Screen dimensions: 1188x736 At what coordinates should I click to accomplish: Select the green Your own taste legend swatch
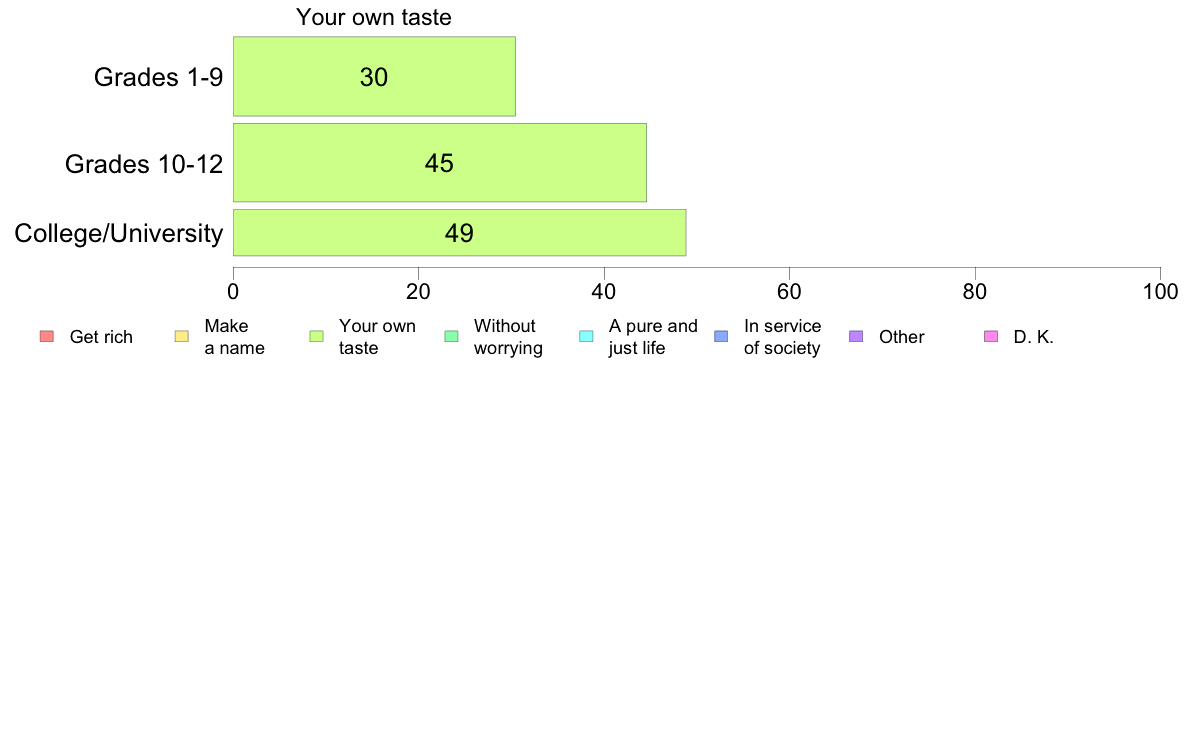[317, 337]
